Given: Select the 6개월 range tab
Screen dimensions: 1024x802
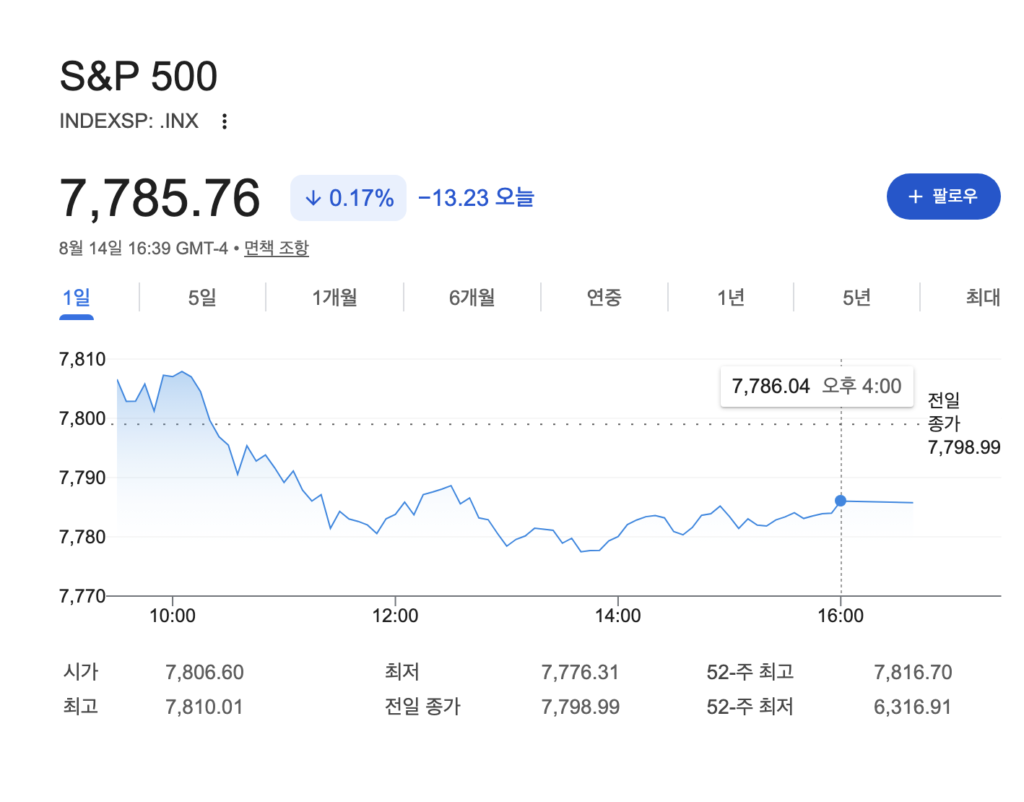Looking at the screenshot, I should click(472, 298).
